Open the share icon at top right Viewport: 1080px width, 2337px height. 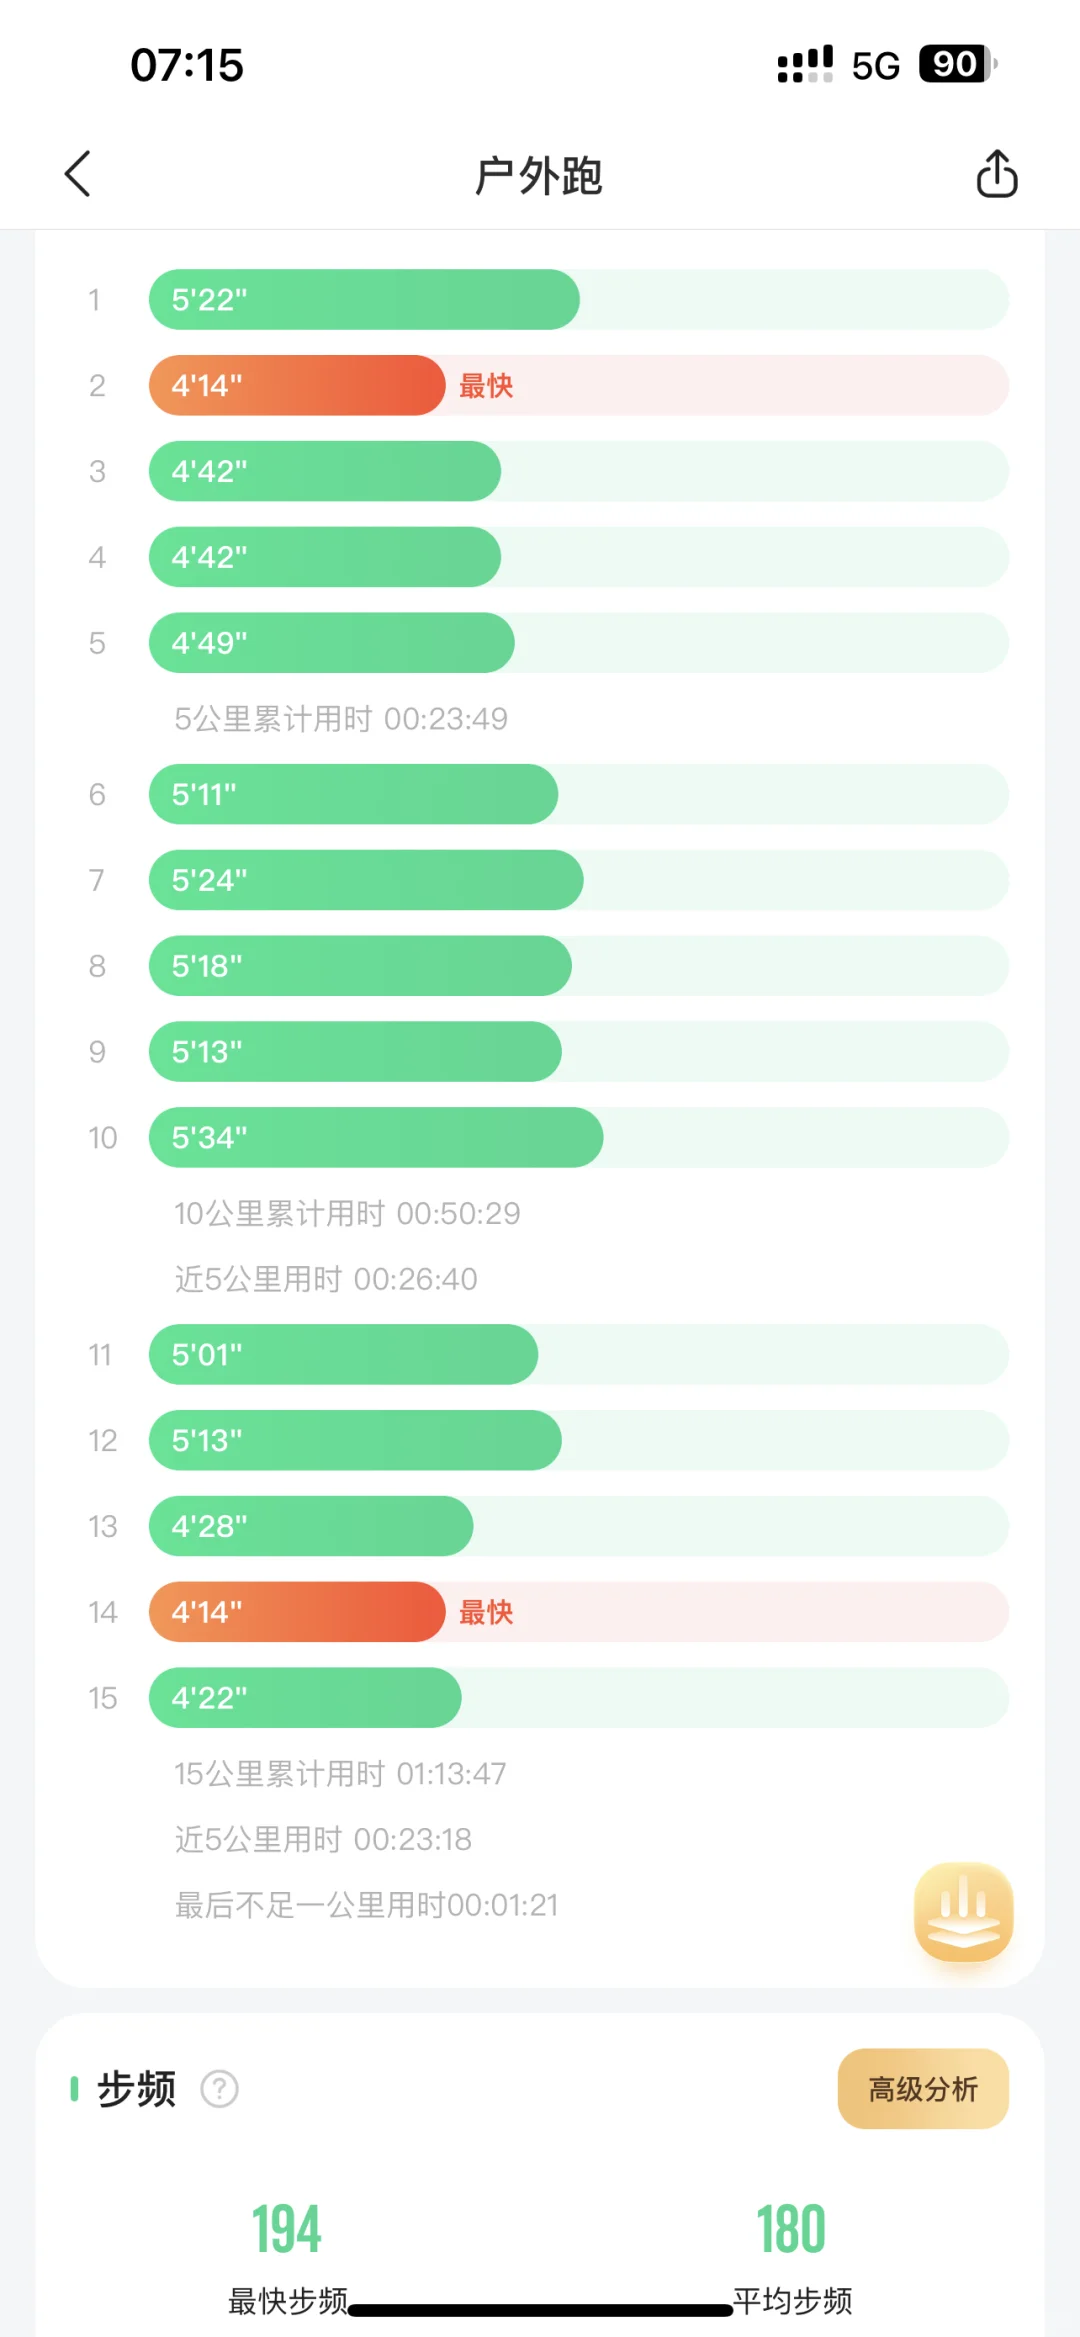[996, 174]
